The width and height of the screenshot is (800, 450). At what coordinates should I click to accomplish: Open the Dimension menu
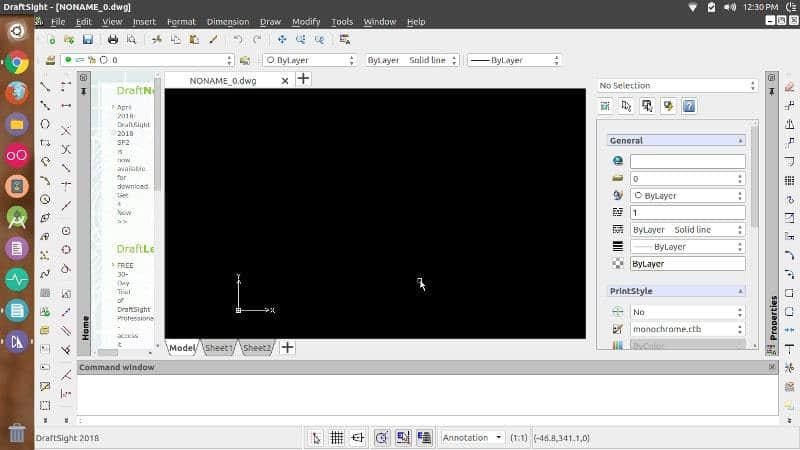pos(227,21)
